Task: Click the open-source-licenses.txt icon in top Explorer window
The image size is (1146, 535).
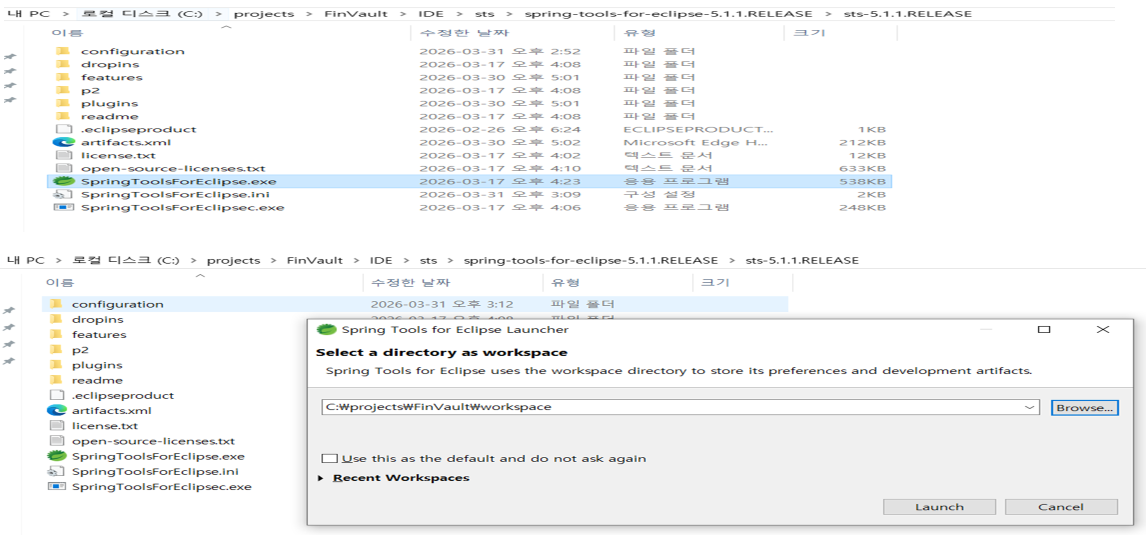Action: 64,169
